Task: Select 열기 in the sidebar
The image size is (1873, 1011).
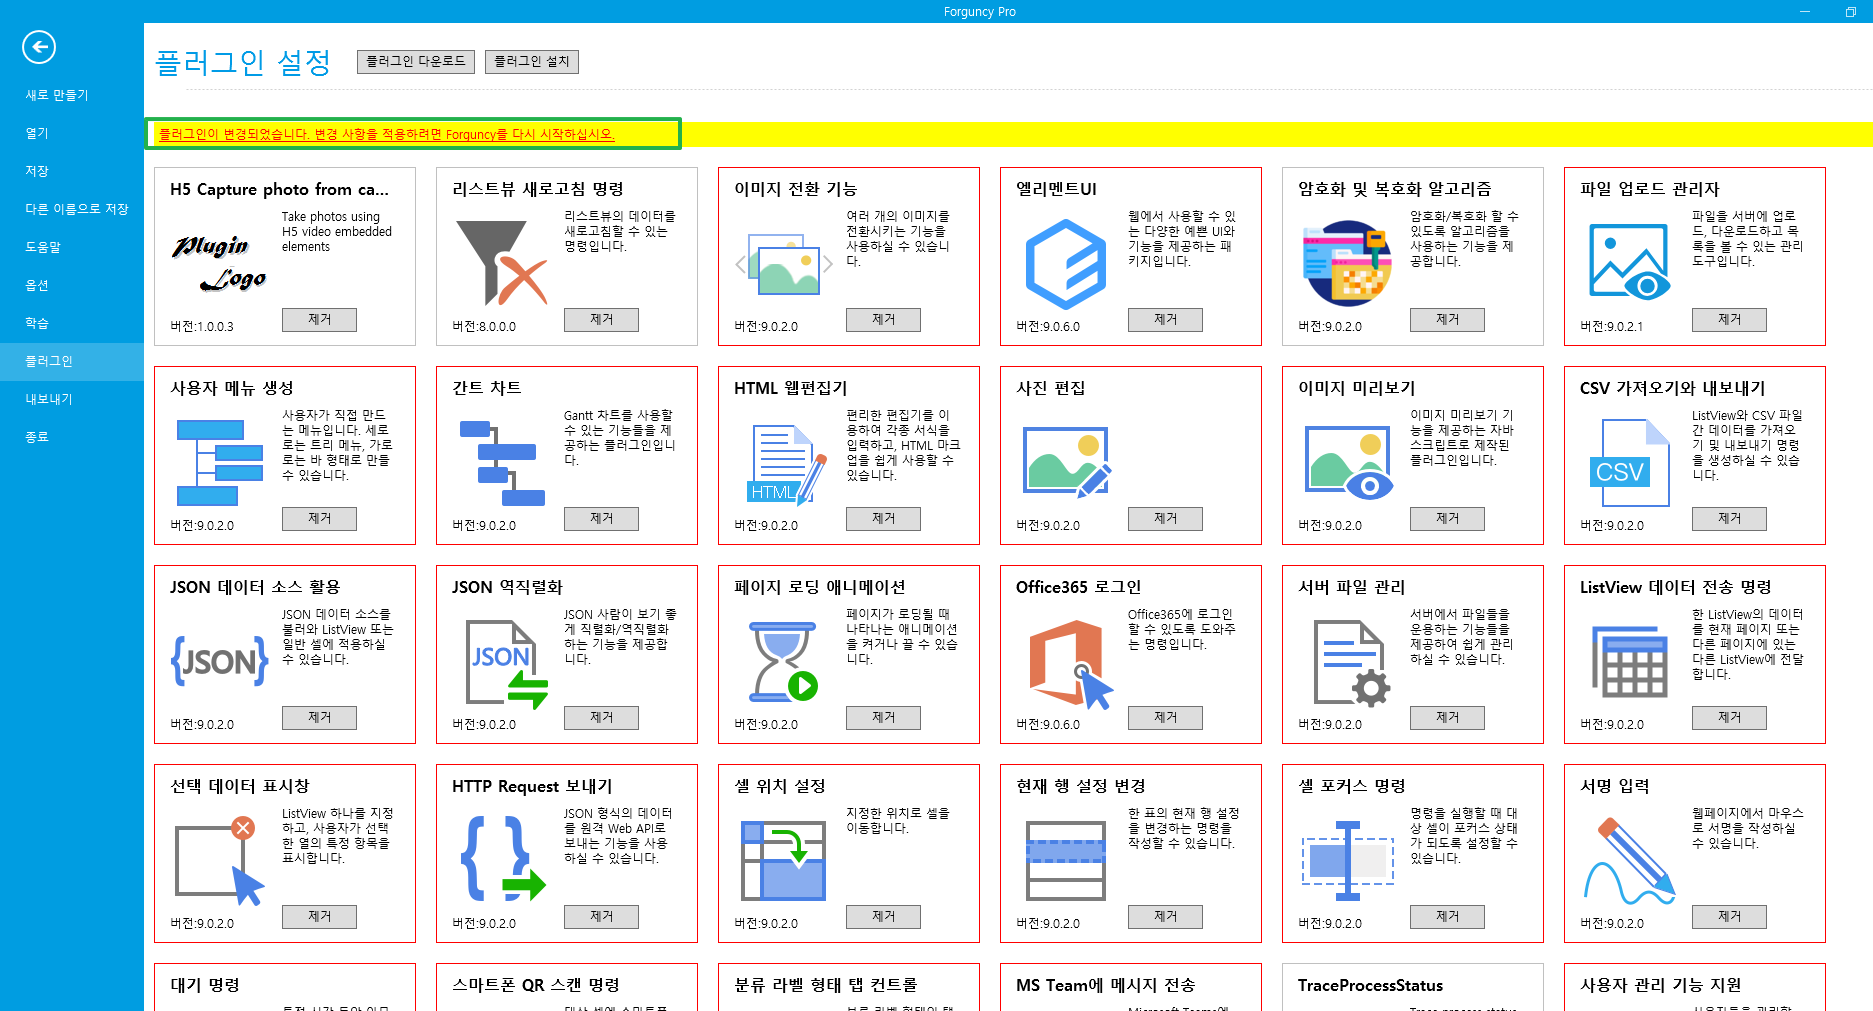Action: (x=72, y=133)
